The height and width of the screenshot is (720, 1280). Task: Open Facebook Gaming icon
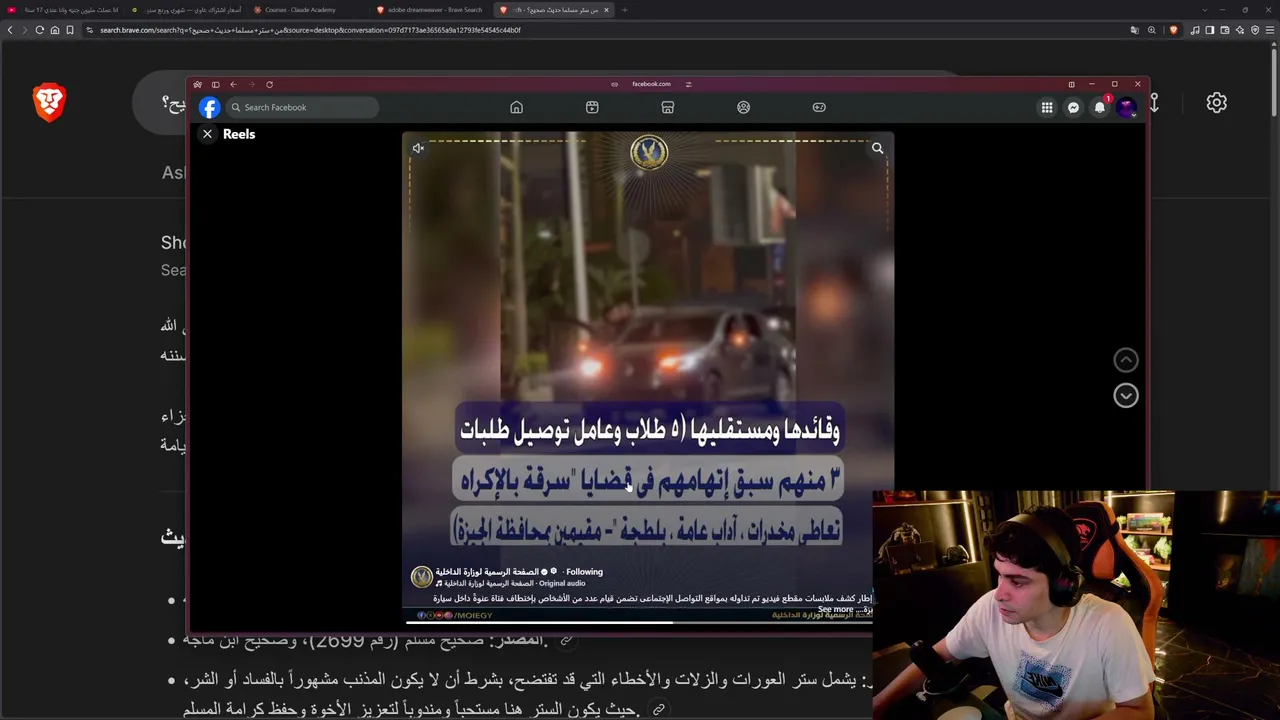tap(819, 108)
